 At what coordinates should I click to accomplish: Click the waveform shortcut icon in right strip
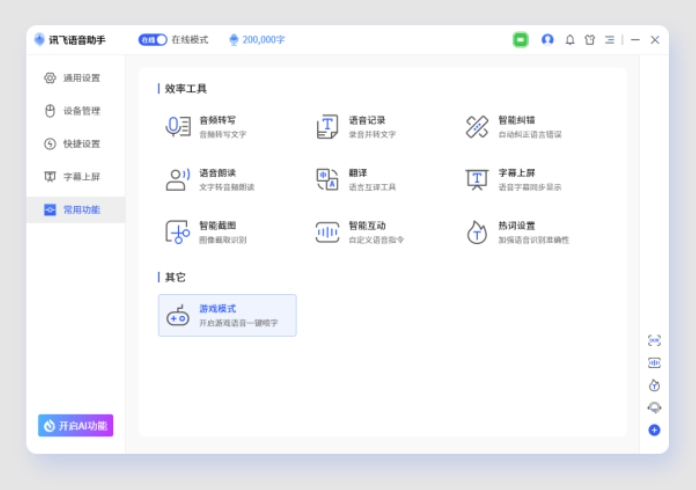point(654,363)
